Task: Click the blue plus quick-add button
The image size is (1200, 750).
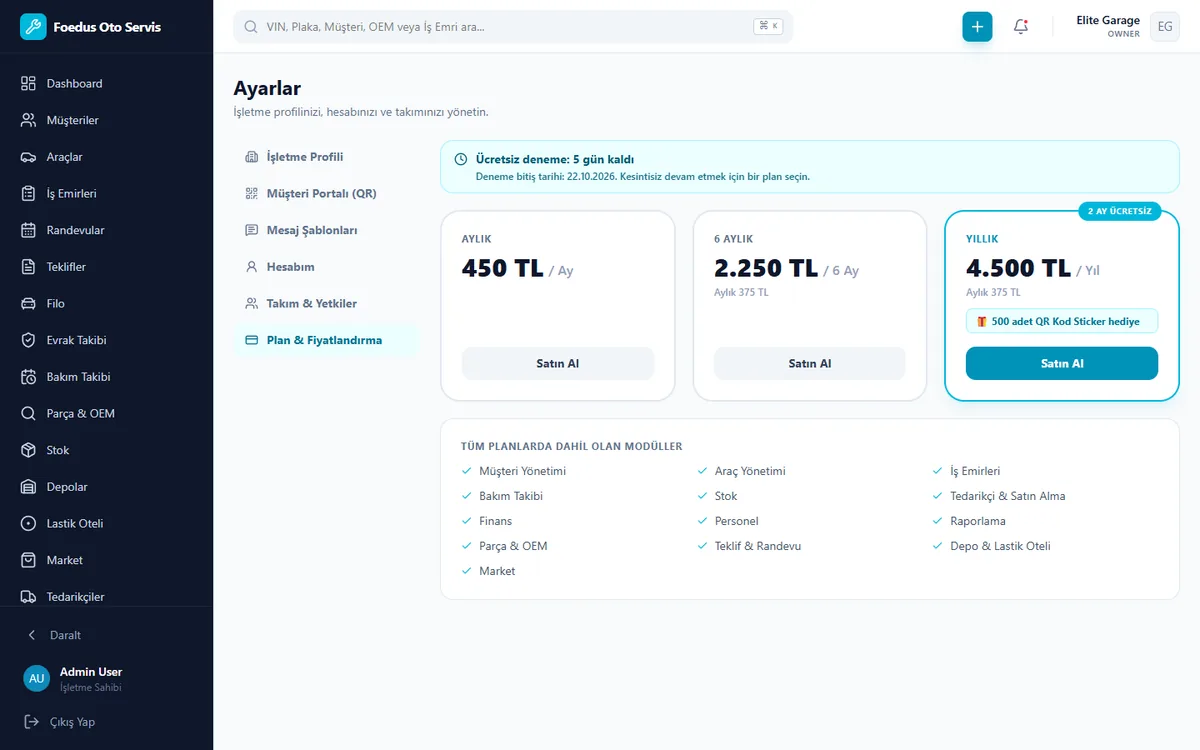Action: (977, 27)
